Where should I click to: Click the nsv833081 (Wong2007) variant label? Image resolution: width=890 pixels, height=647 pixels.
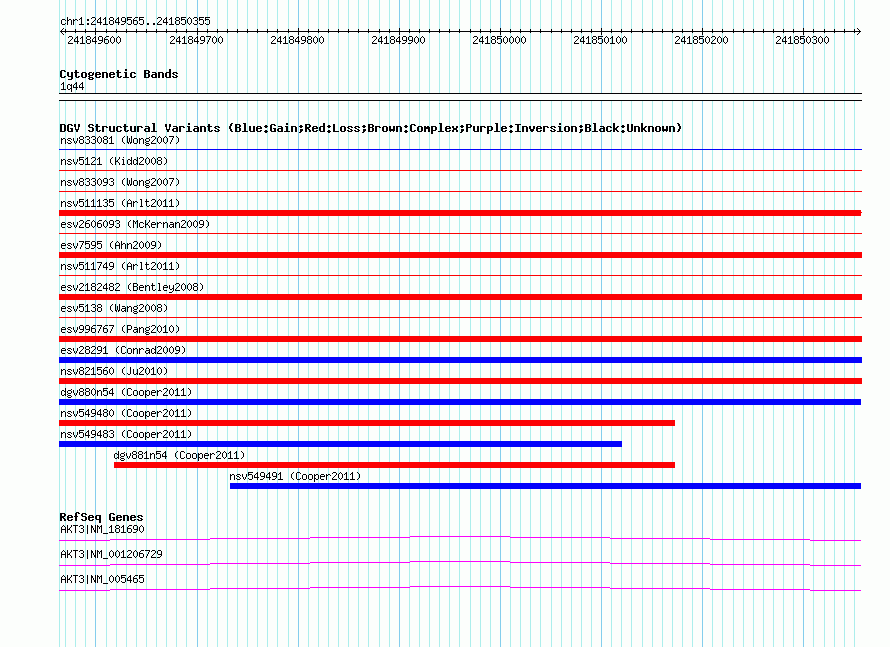[x=120, y=140]
